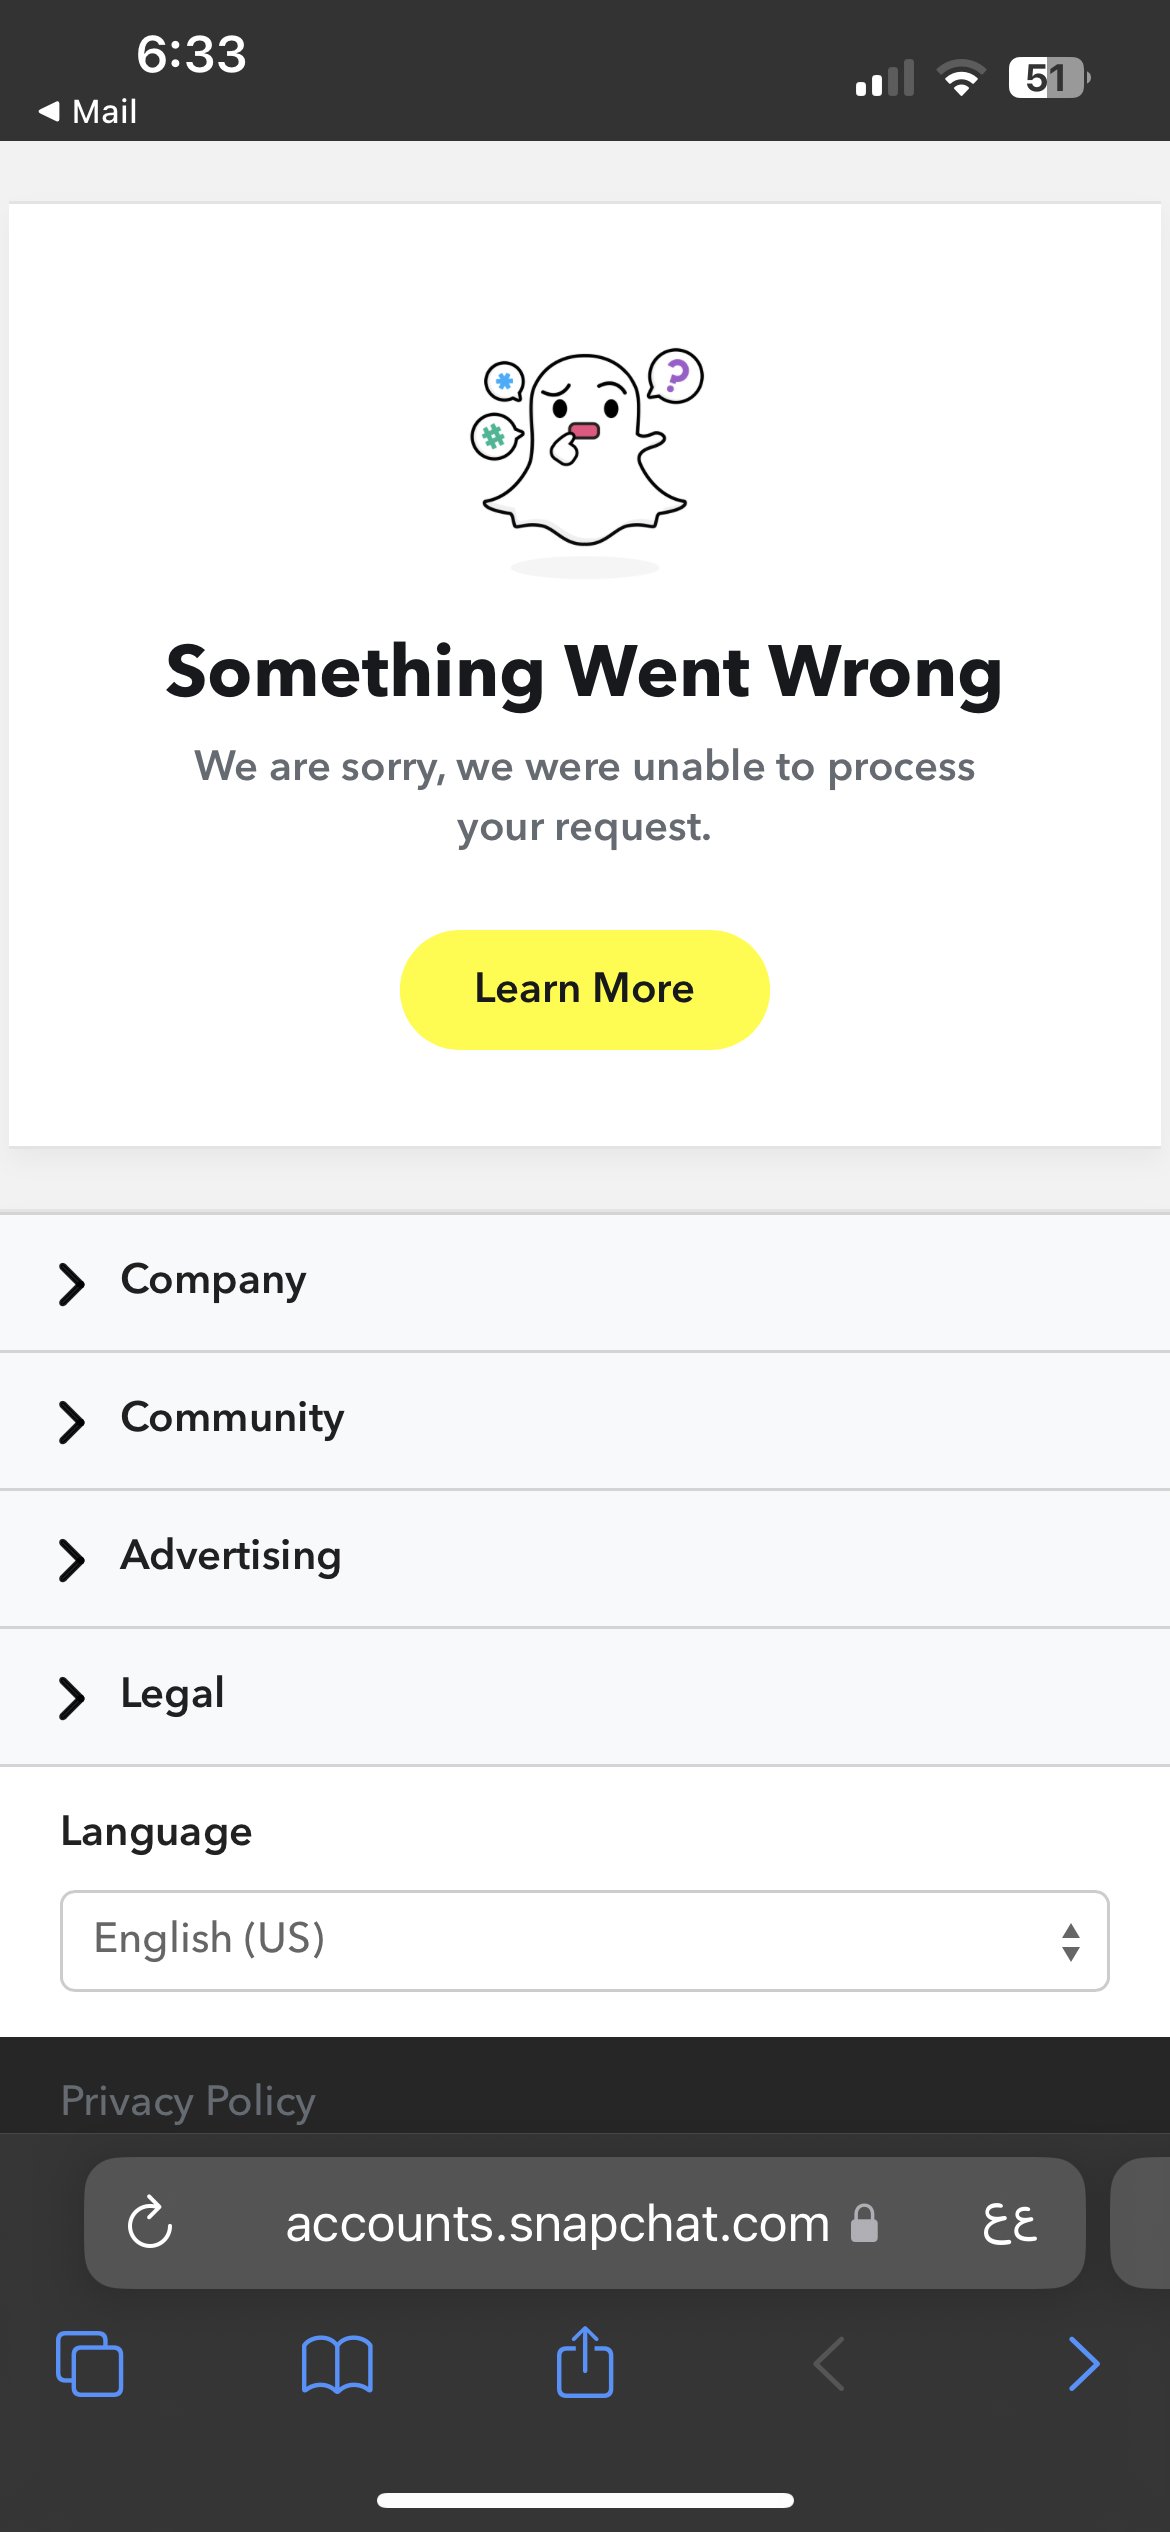
Task: Tap the home indicator bar
Action: (585, 2500)
